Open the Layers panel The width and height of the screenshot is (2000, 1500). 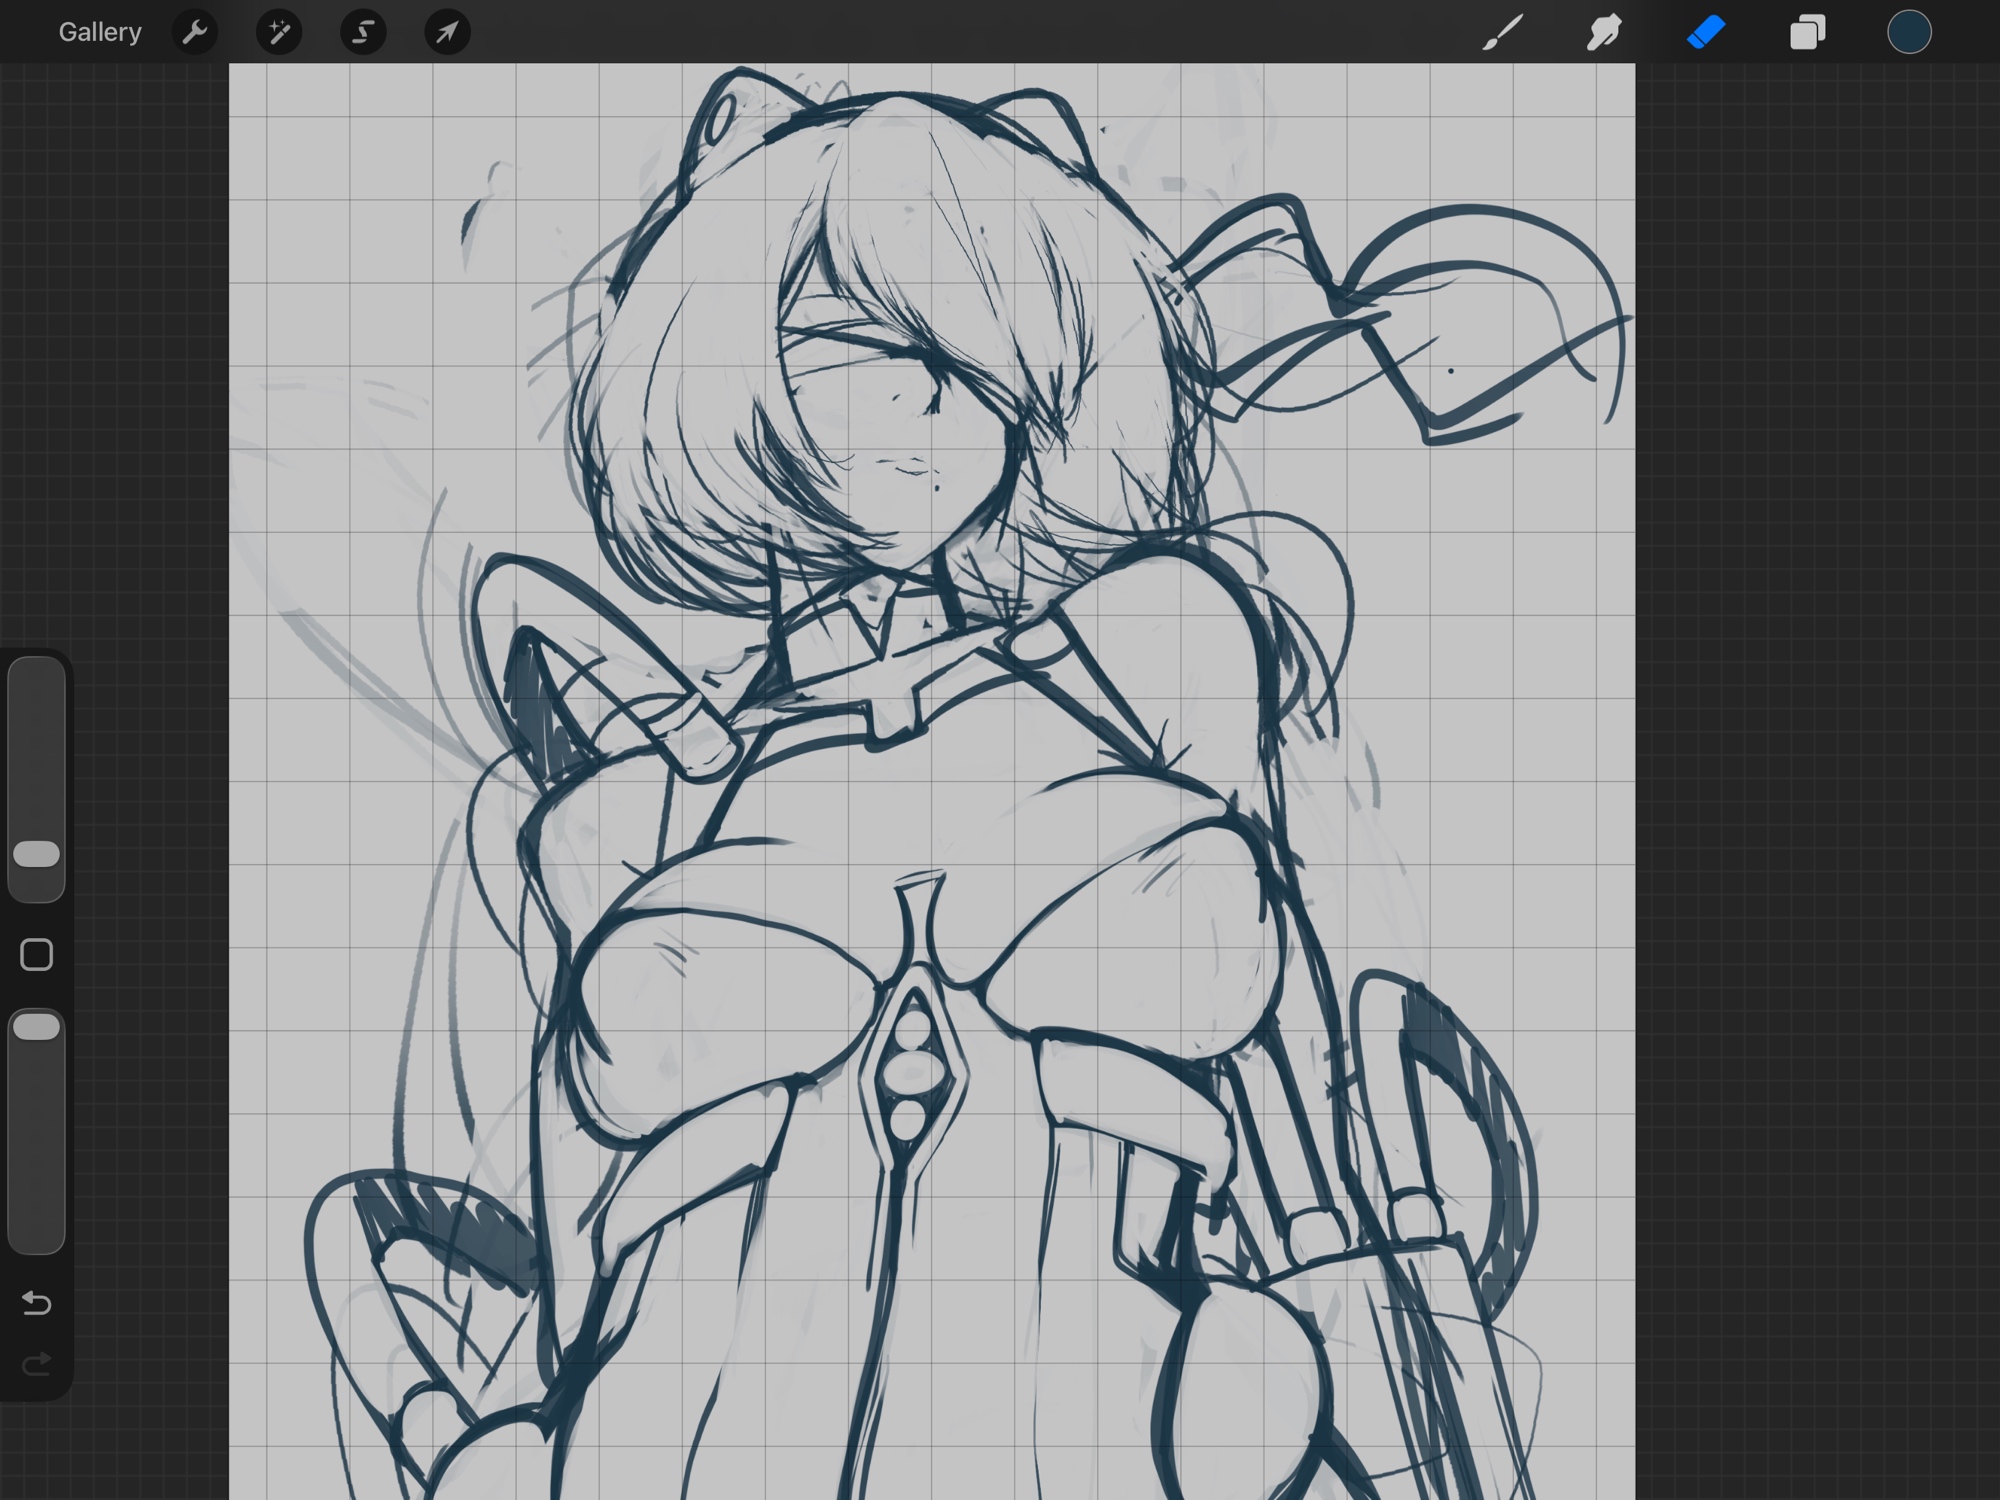1807,32
